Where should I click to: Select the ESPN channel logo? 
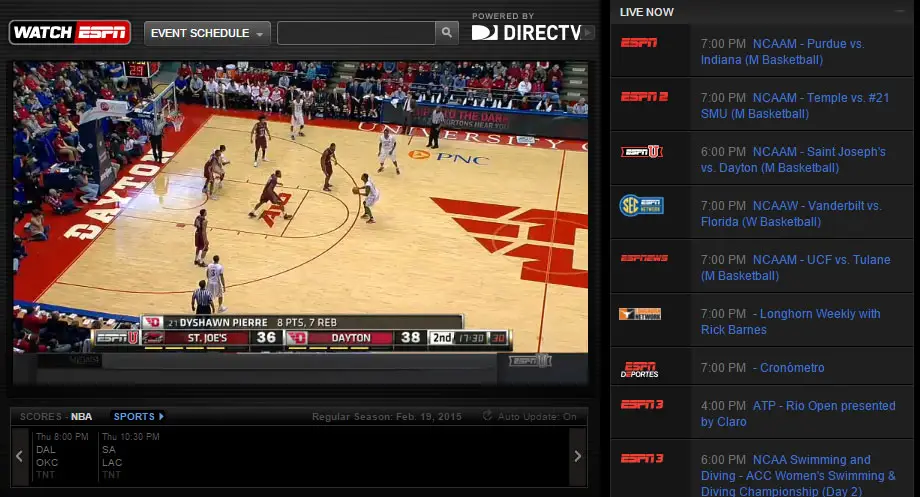[x=639, y=43]
